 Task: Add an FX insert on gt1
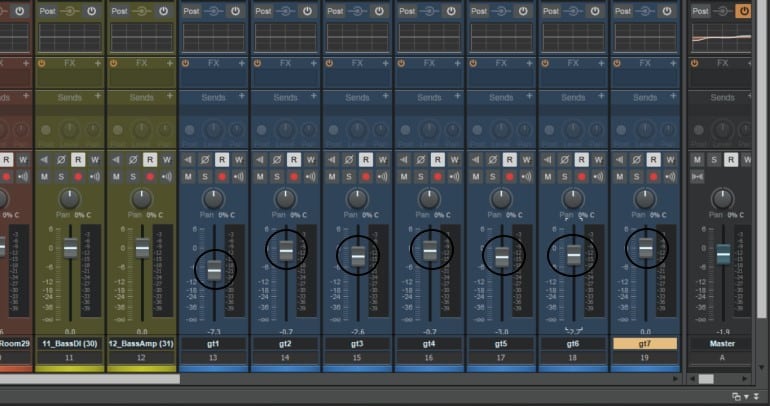pos(240,62)
